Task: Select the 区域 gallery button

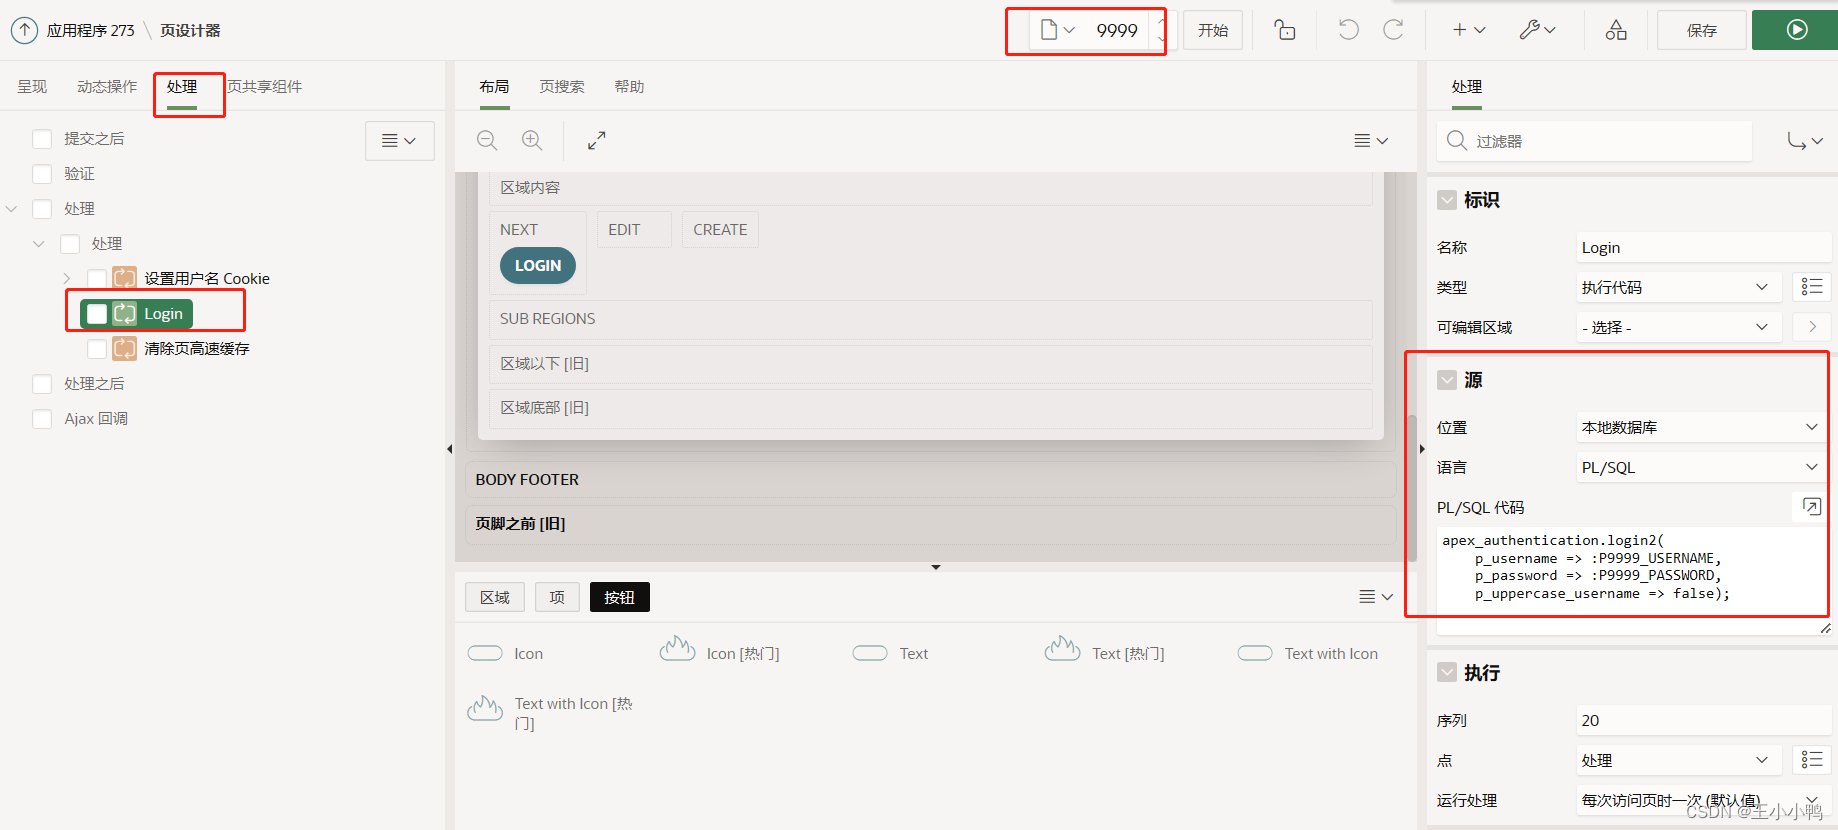Action: (495, 597)
